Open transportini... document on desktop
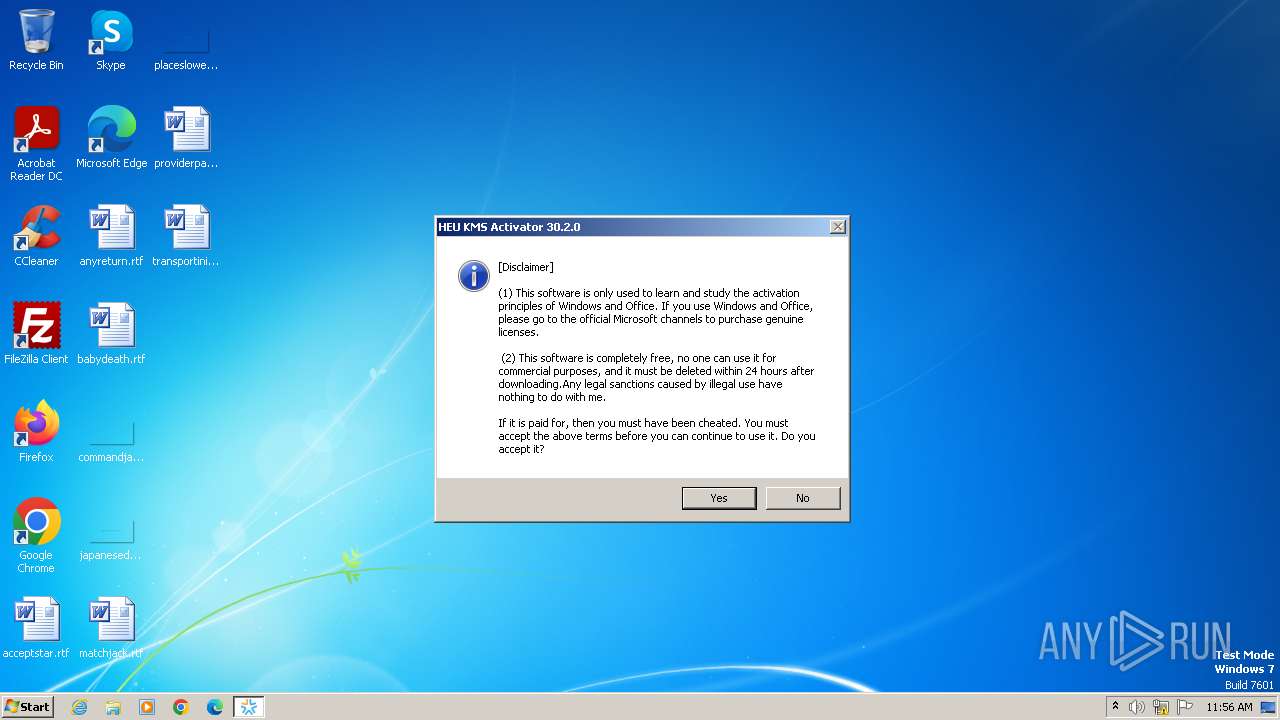The width and height of the screenshot is (1280, 720). click(186, 236)
